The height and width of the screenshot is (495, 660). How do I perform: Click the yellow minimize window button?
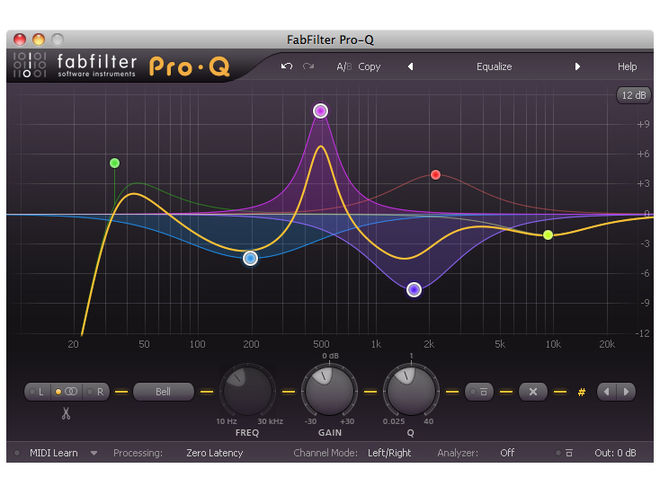[x=38, y=40]
